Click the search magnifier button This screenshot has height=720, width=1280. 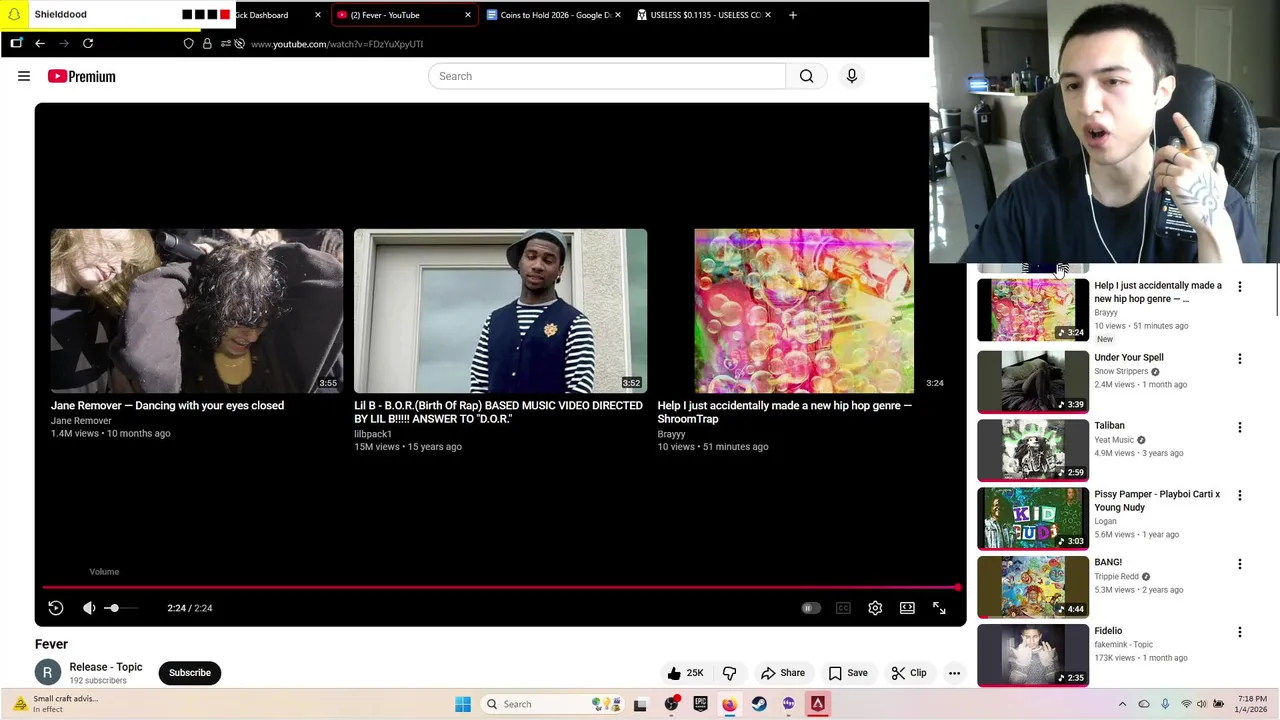pyautogui.click(x=806, y=76)
